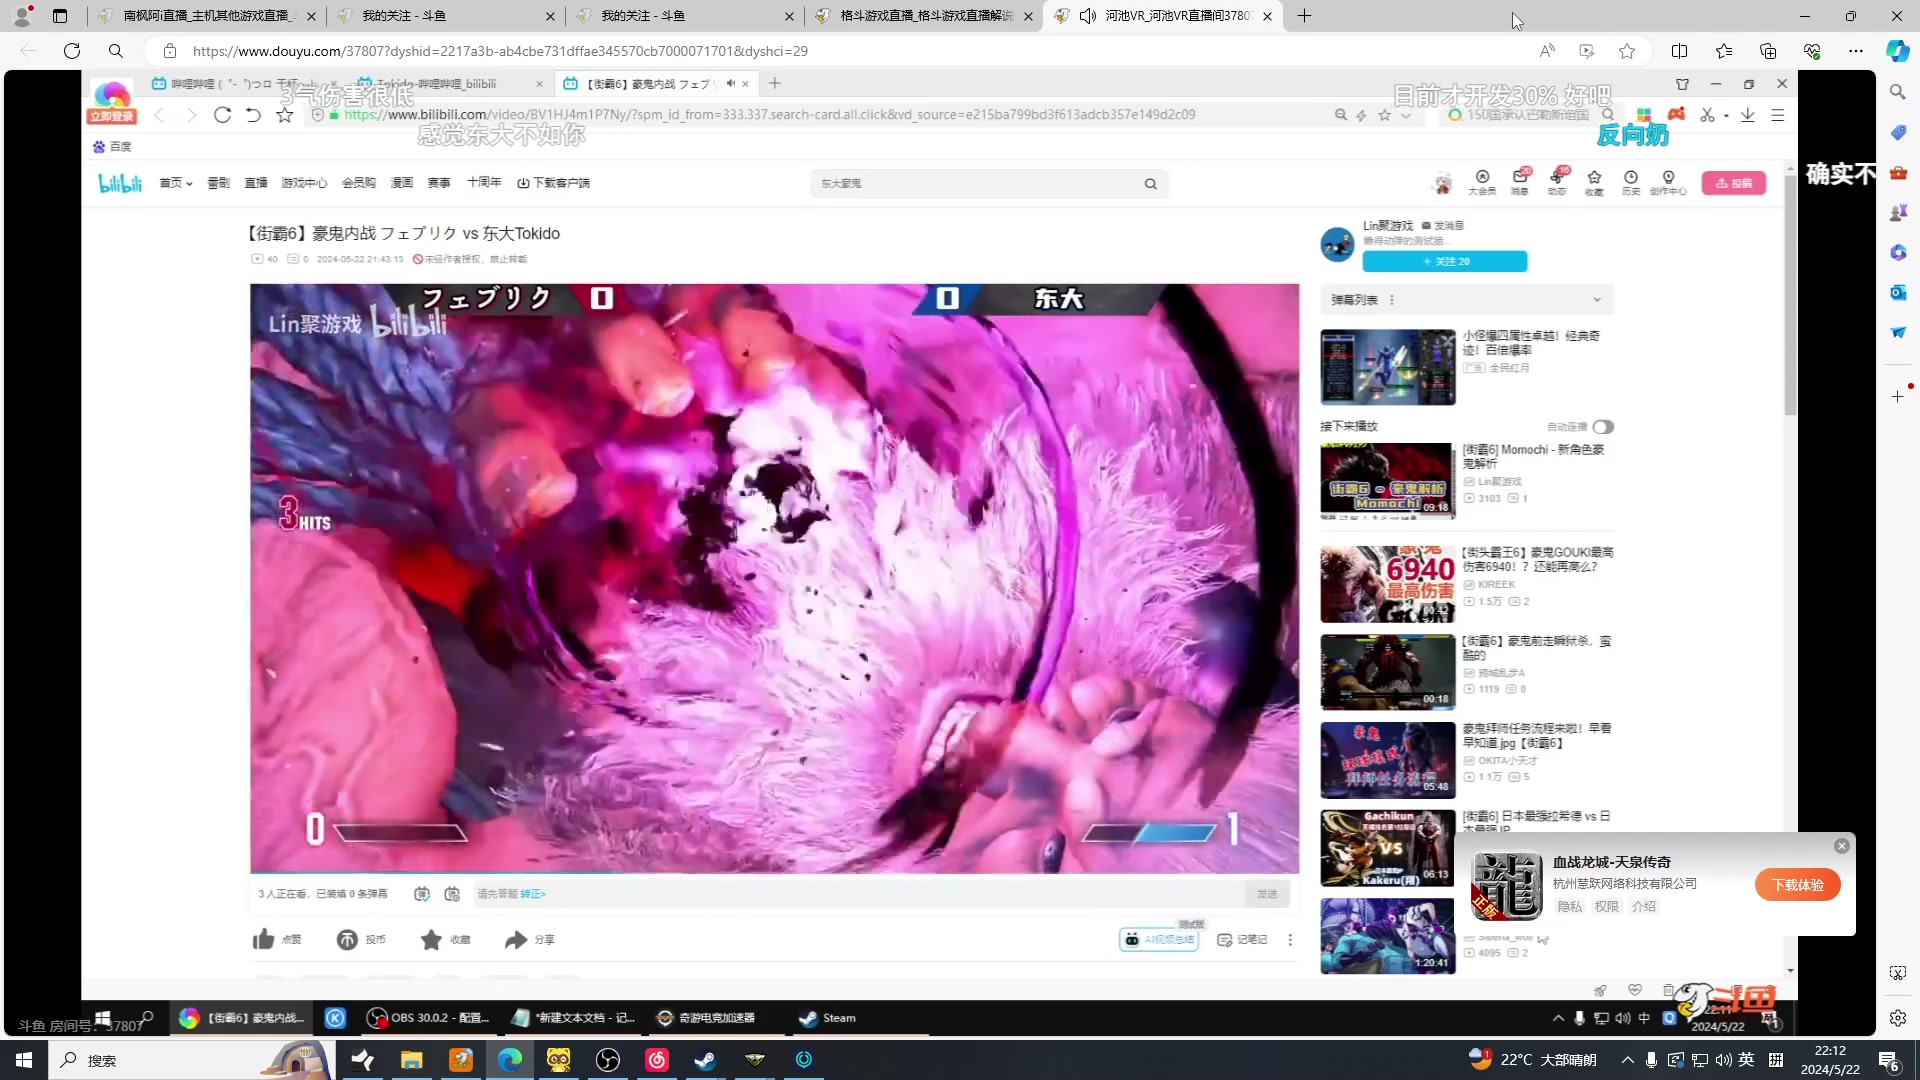The height and width of the screenshot is (1080, 1920).
Task: Click the 下载客户端 link
Action: click(553, 183)
